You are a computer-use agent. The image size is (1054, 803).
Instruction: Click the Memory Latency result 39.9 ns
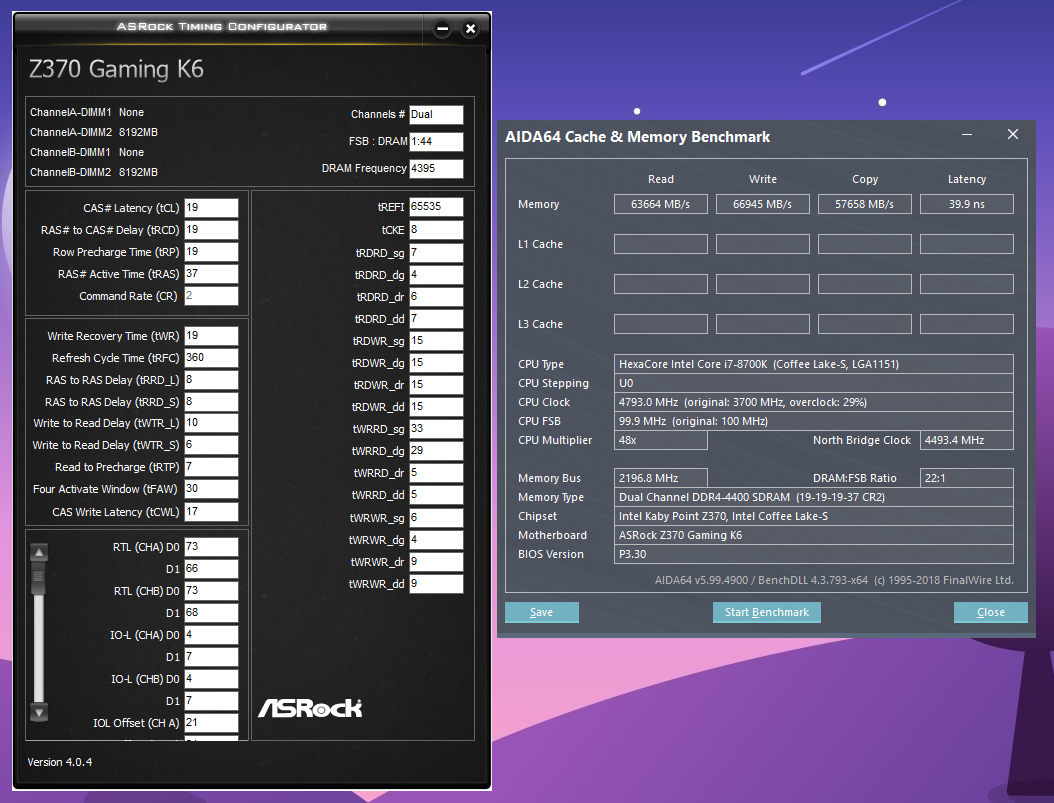(x=967, y=204)
